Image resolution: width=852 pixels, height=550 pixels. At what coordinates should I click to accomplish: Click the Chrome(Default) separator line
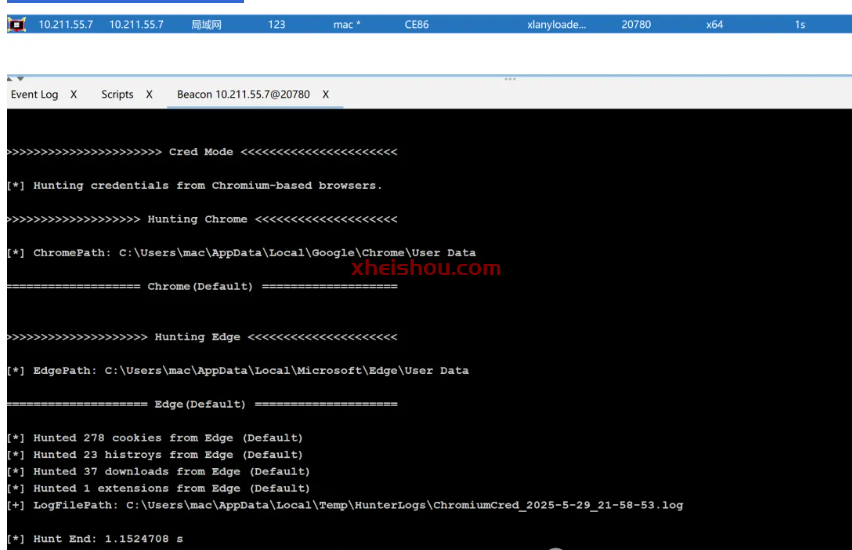click(202, 287)
